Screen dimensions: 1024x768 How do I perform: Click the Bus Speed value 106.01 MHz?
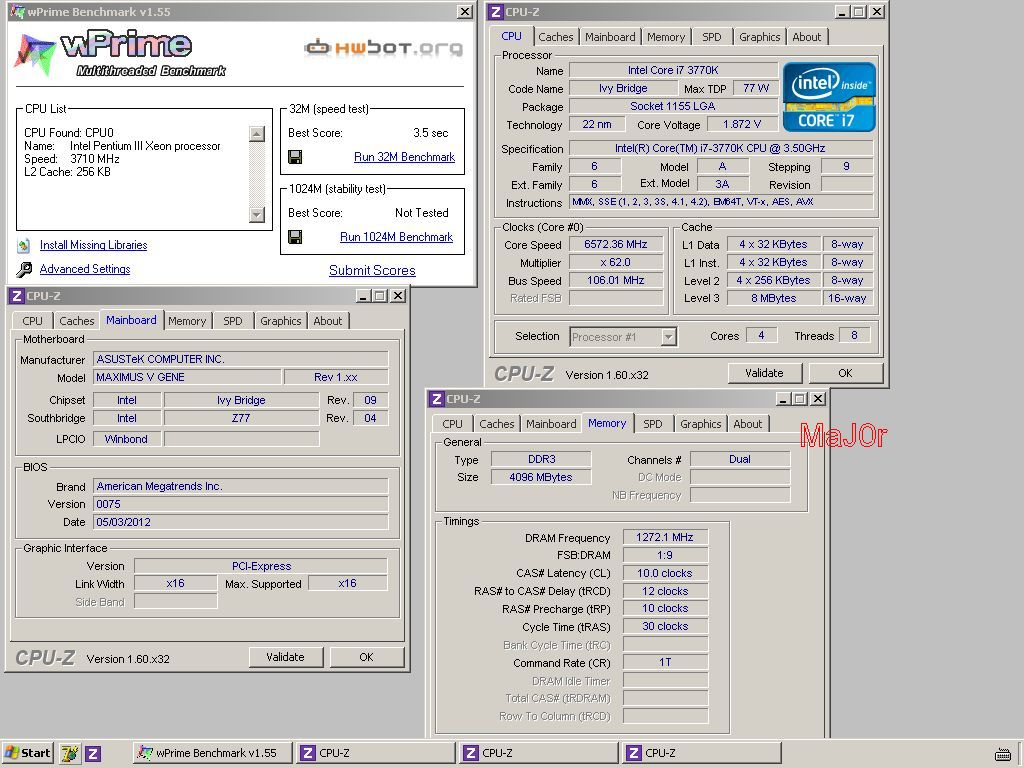pos(616,281)
